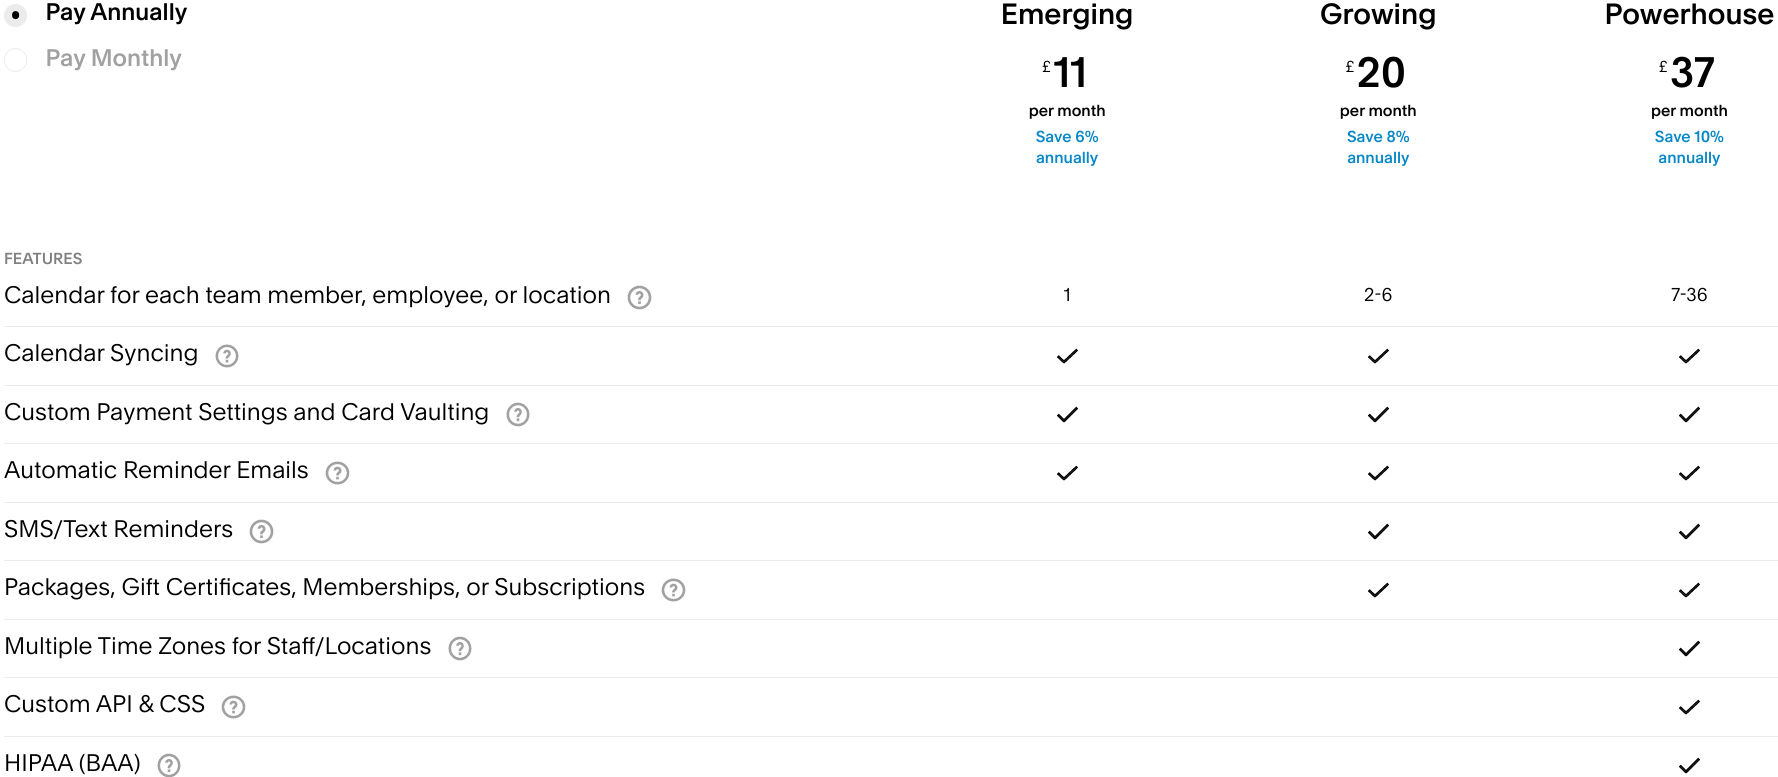The image size is (1778, 777).
Task: Open help tooltip for Custom Payment Settings
Action: [x=517, y=414]
